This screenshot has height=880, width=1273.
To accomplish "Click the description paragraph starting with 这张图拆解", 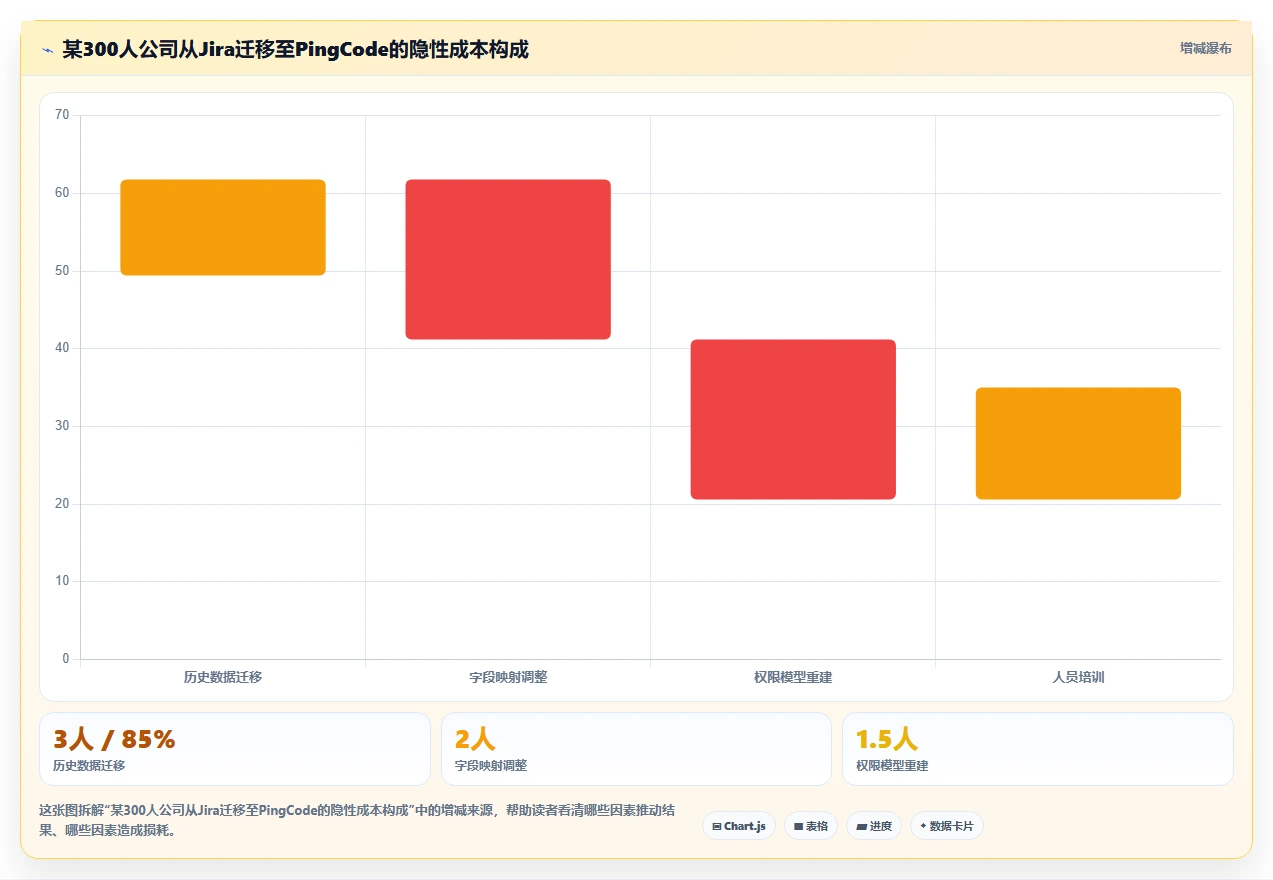I will (x=357, y=820).
